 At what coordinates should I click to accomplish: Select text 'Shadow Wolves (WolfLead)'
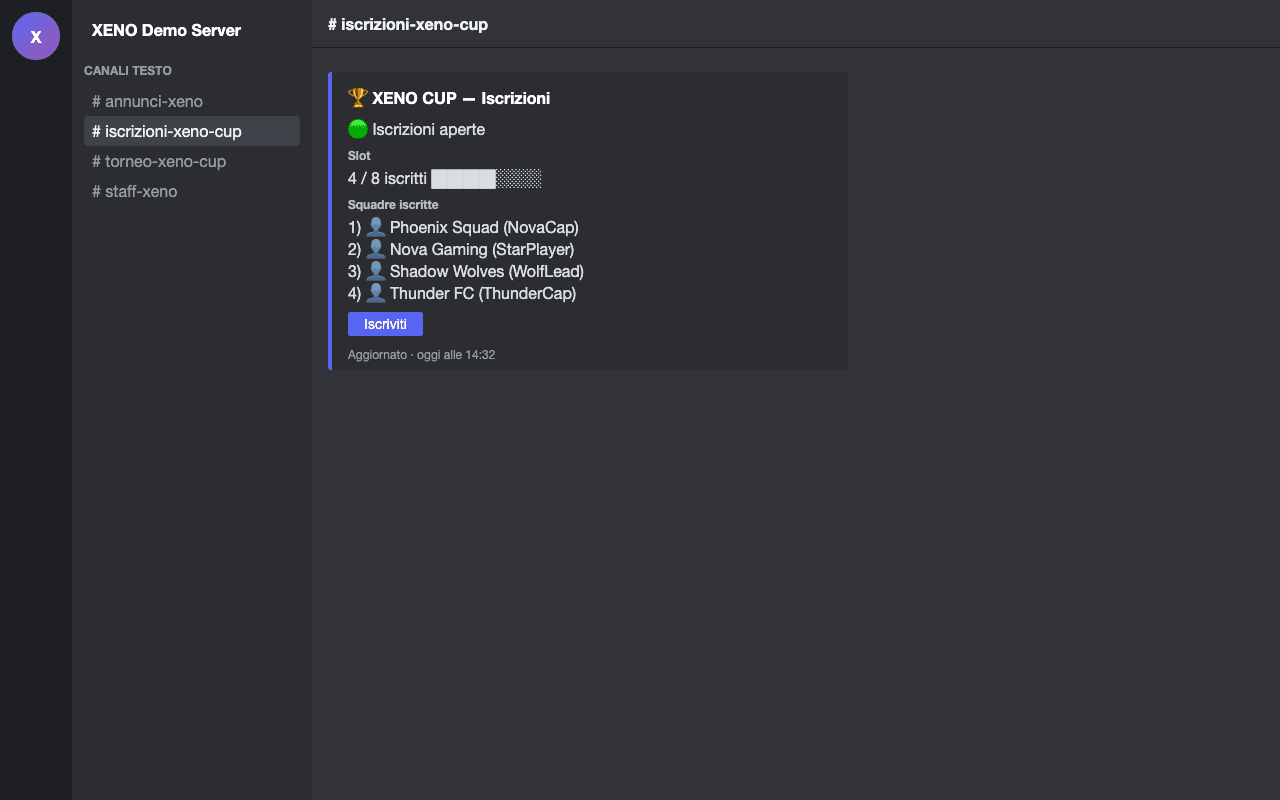tap(487, 271)
